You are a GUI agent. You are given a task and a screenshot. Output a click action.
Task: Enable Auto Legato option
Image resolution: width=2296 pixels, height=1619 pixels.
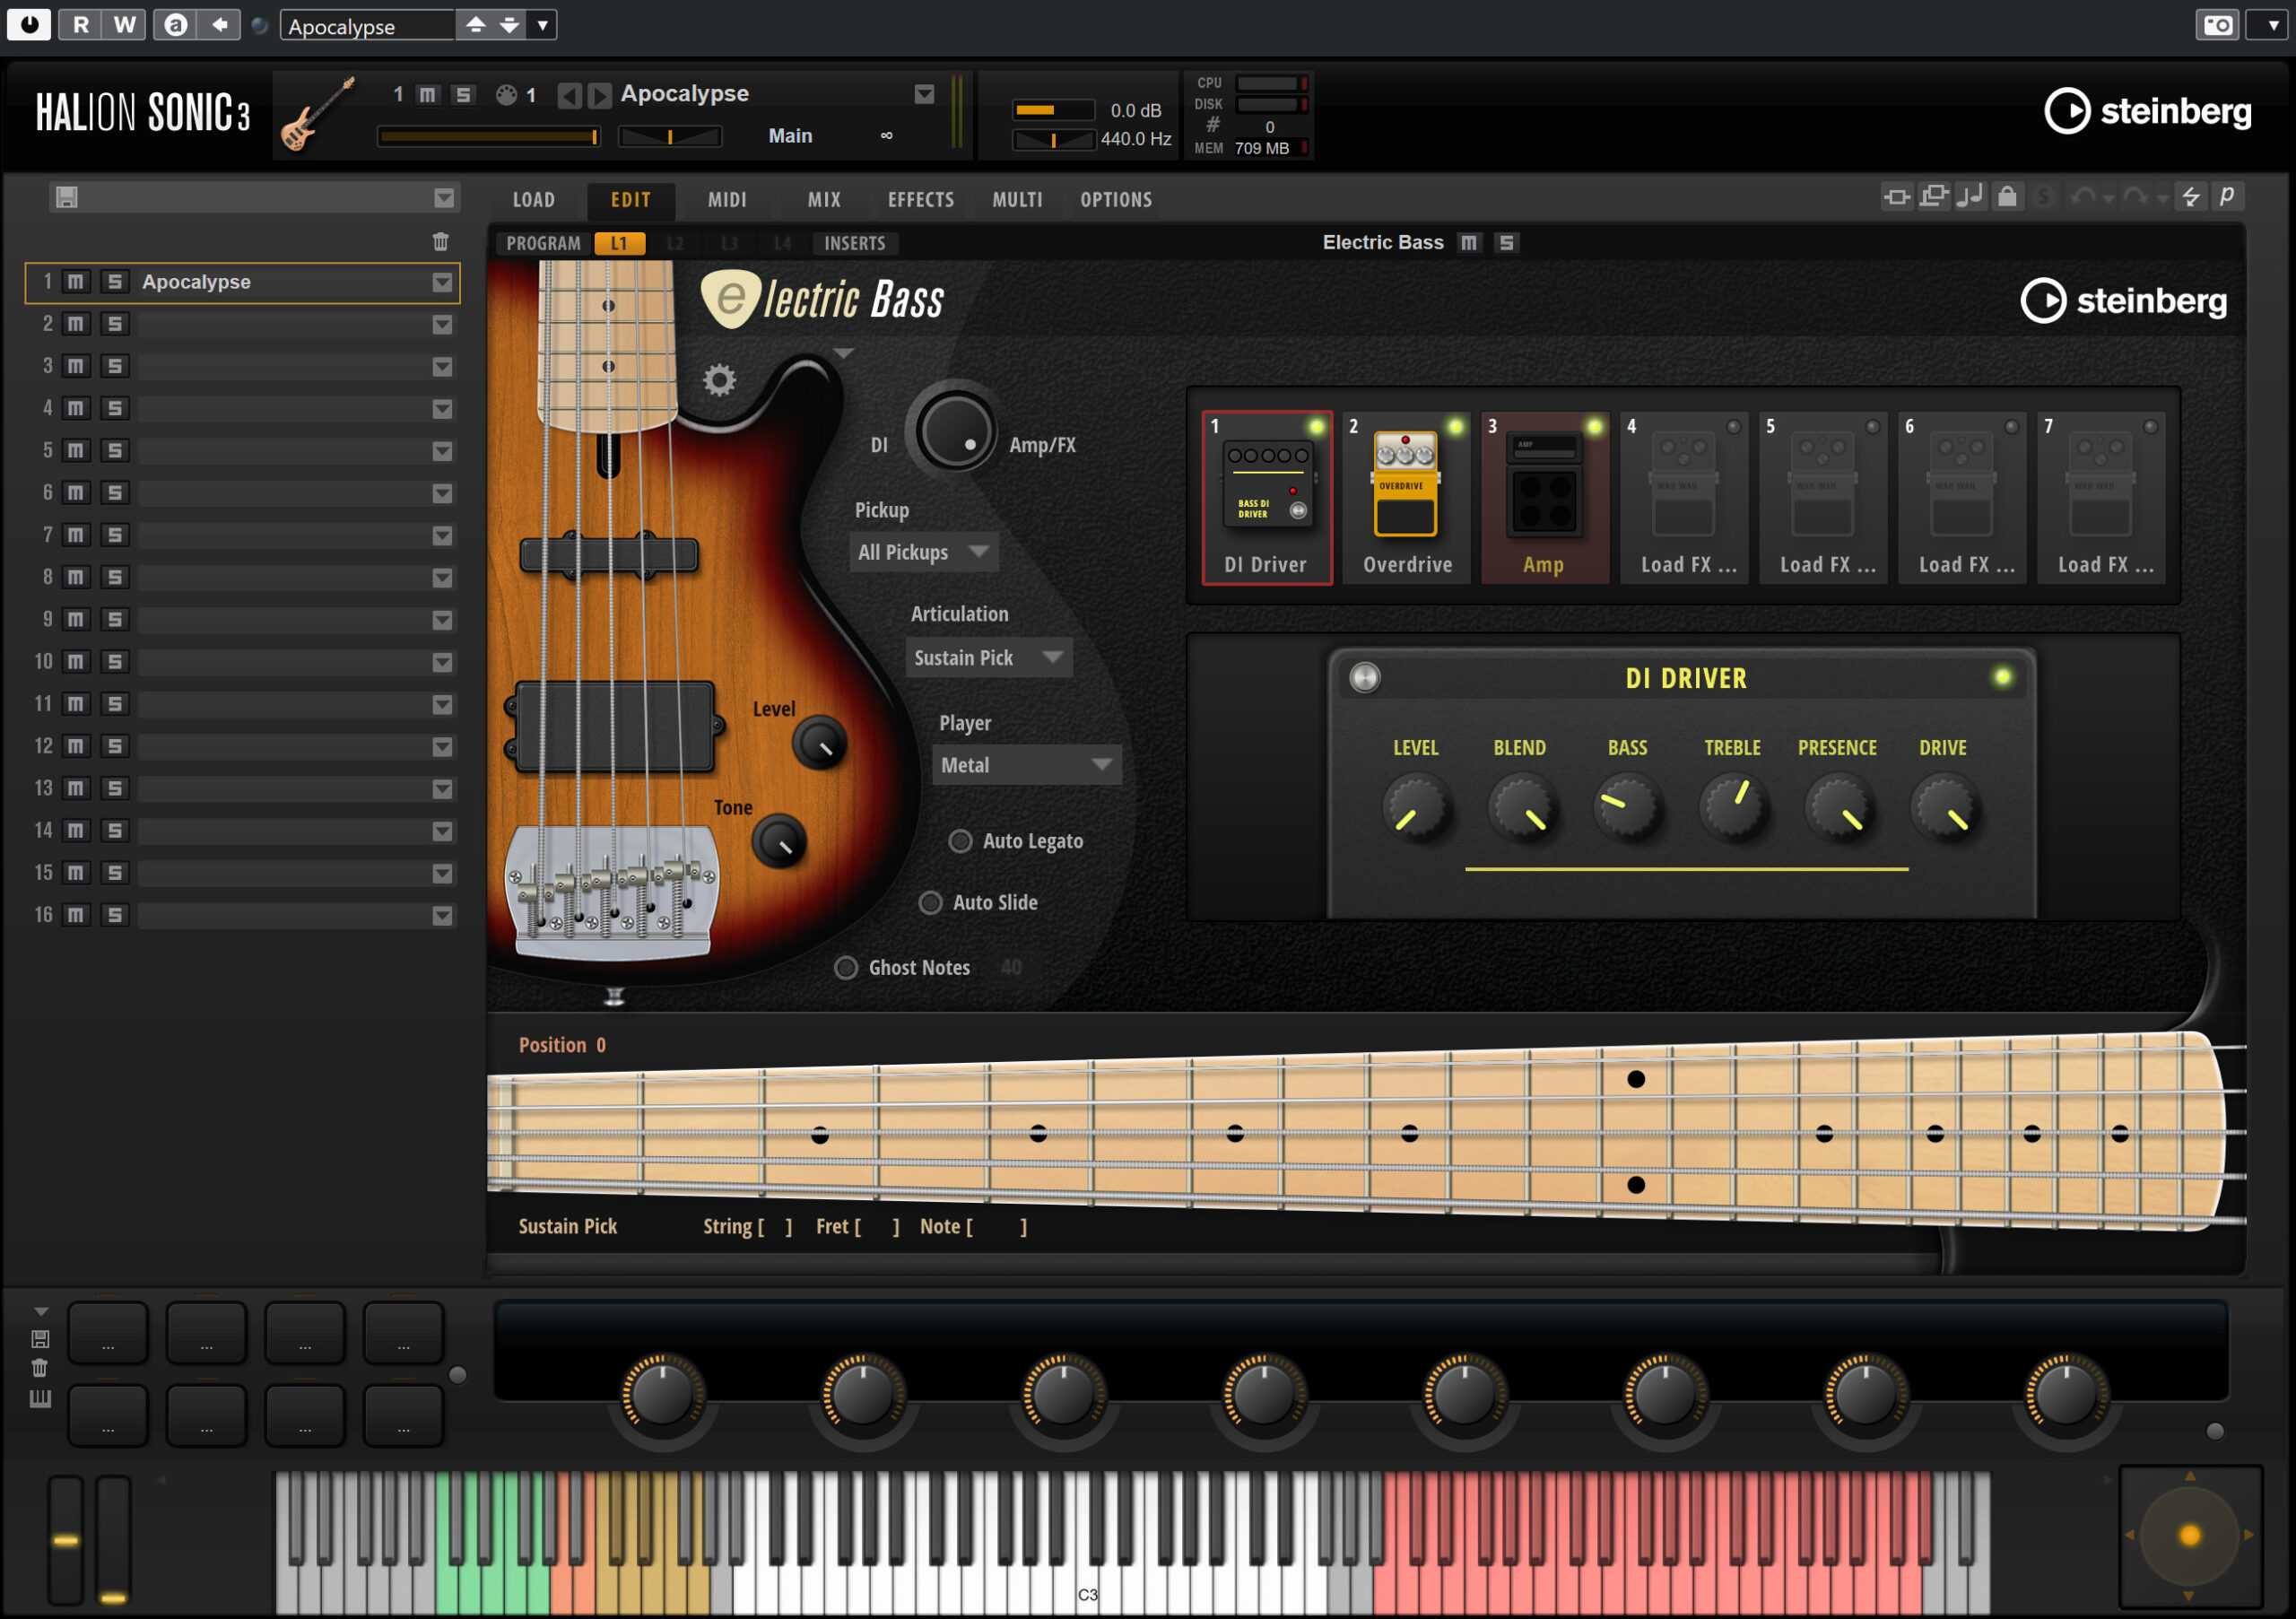960,841
